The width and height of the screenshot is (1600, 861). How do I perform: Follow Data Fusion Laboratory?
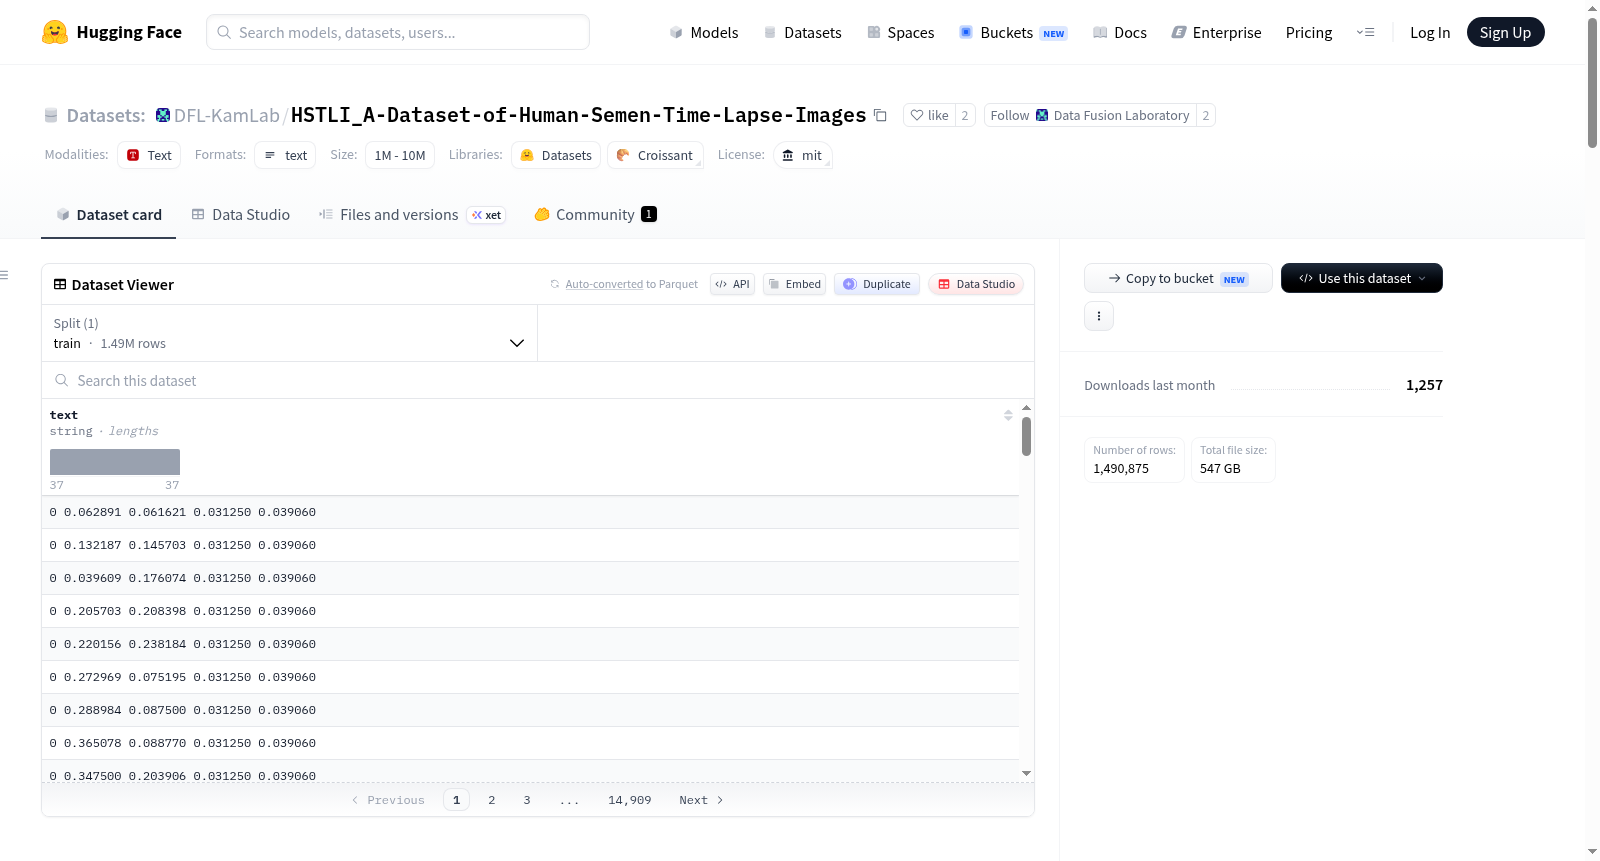[x=1090, y=115]
